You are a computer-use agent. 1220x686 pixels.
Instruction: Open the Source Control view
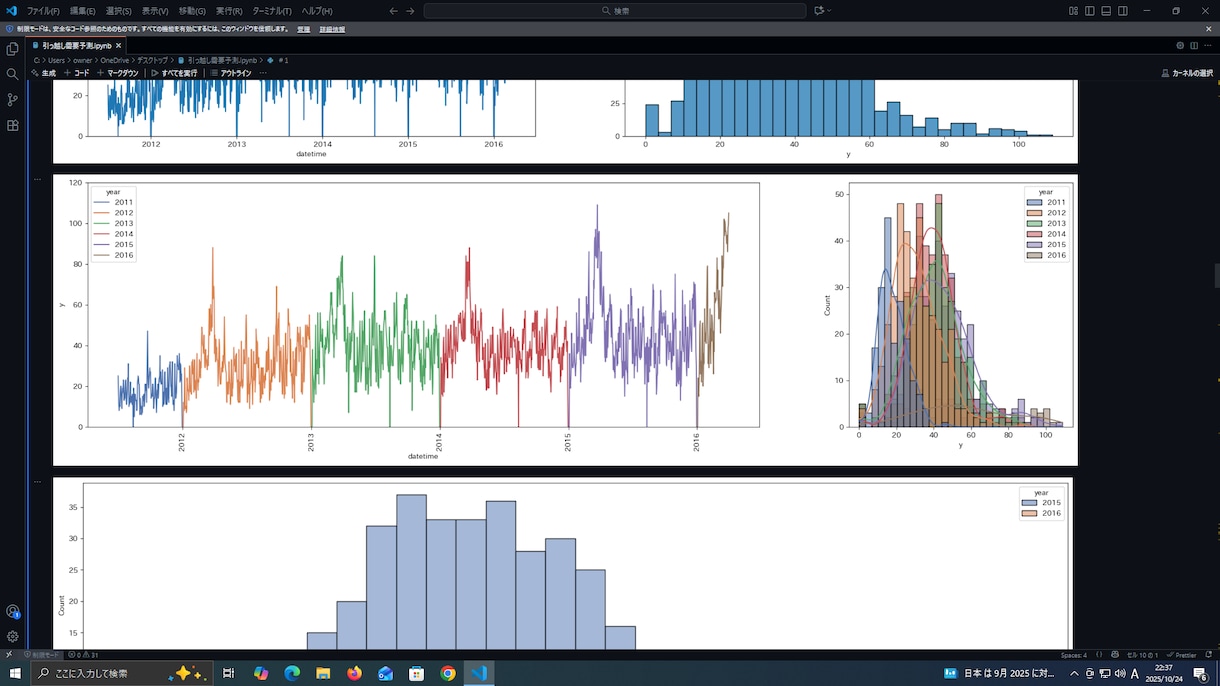click(x=12, y=100)
